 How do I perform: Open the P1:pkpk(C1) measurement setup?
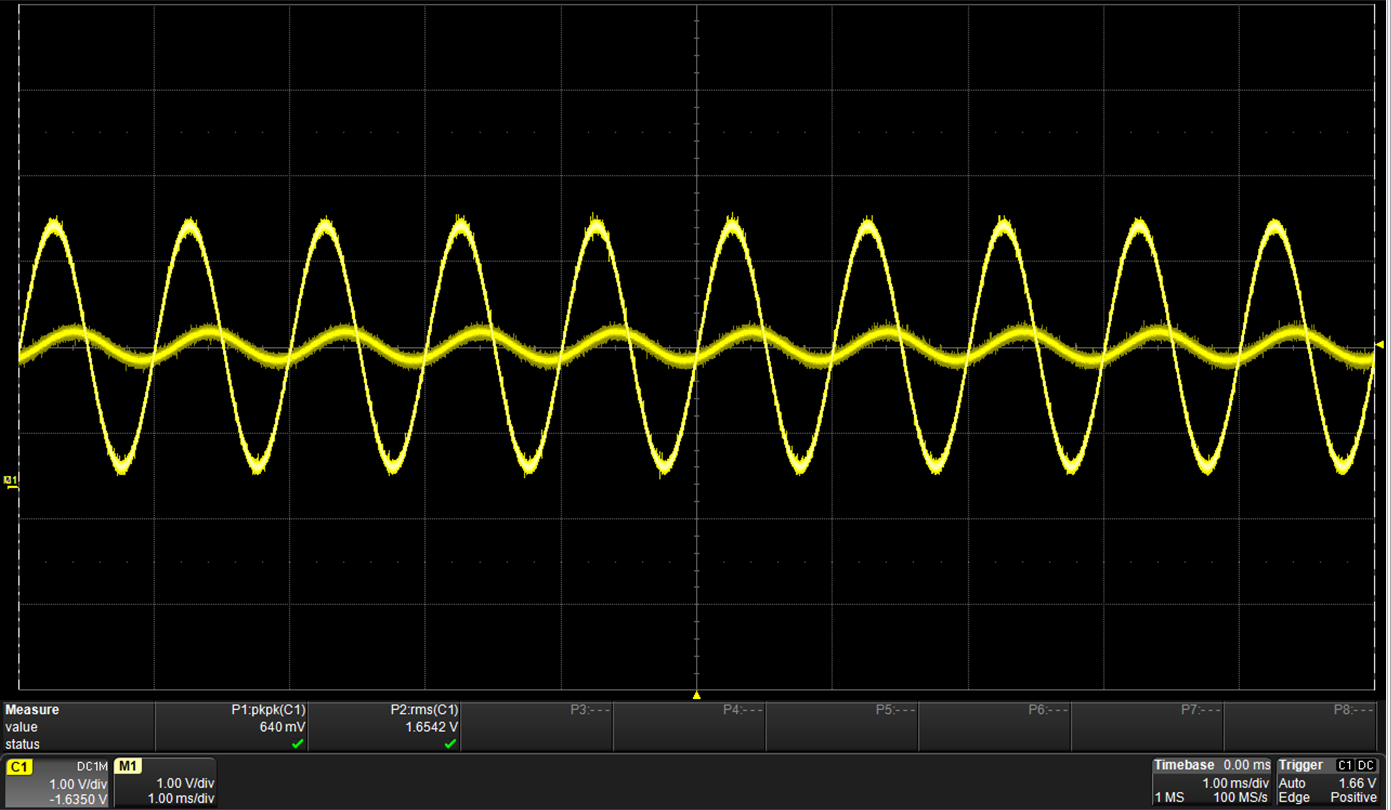tap(268, 710)
